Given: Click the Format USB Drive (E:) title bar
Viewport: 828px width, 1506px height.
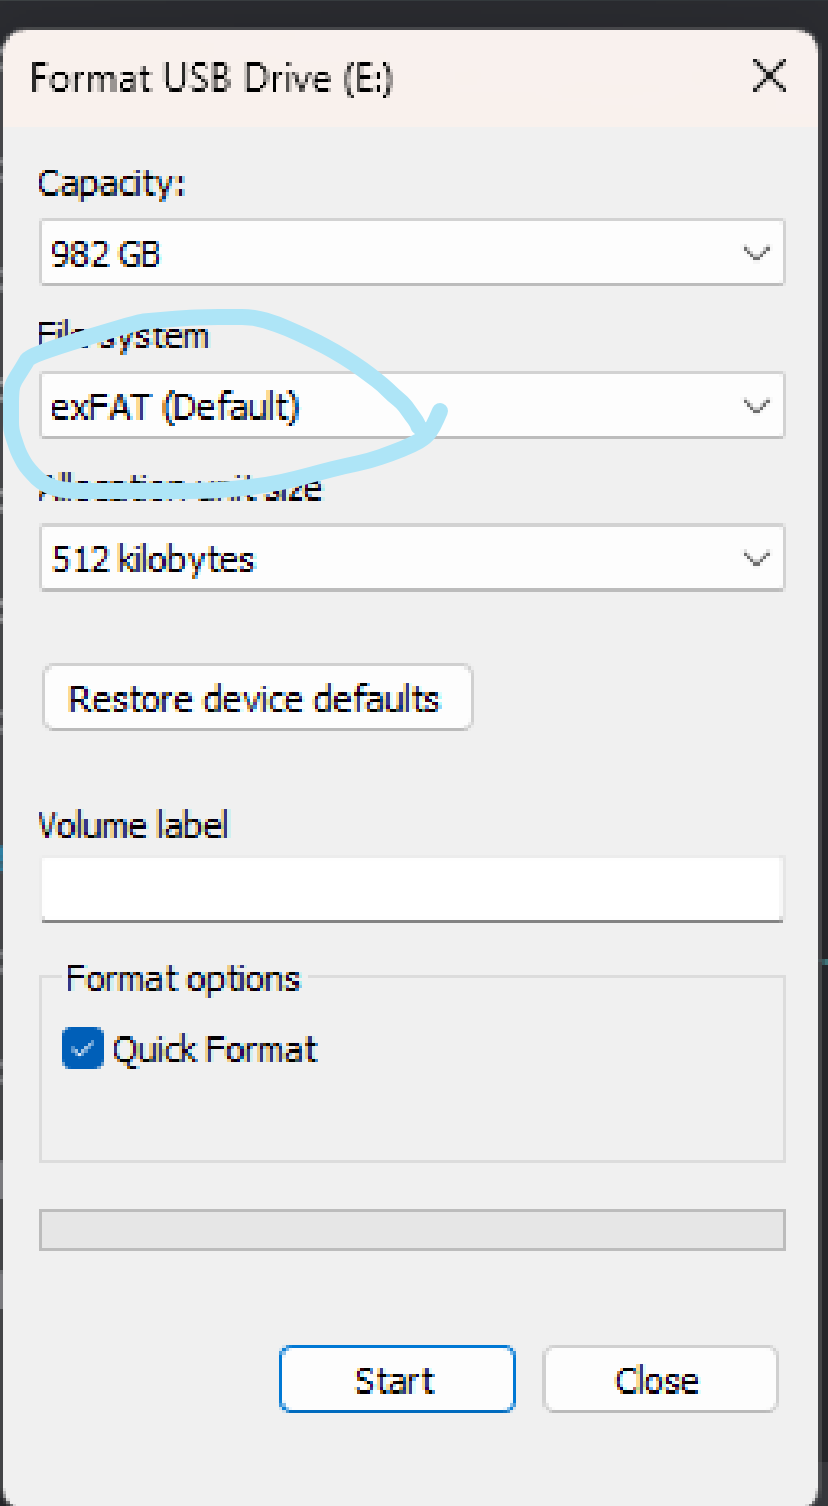Looking at the screenshot, I should pos(300,78).
